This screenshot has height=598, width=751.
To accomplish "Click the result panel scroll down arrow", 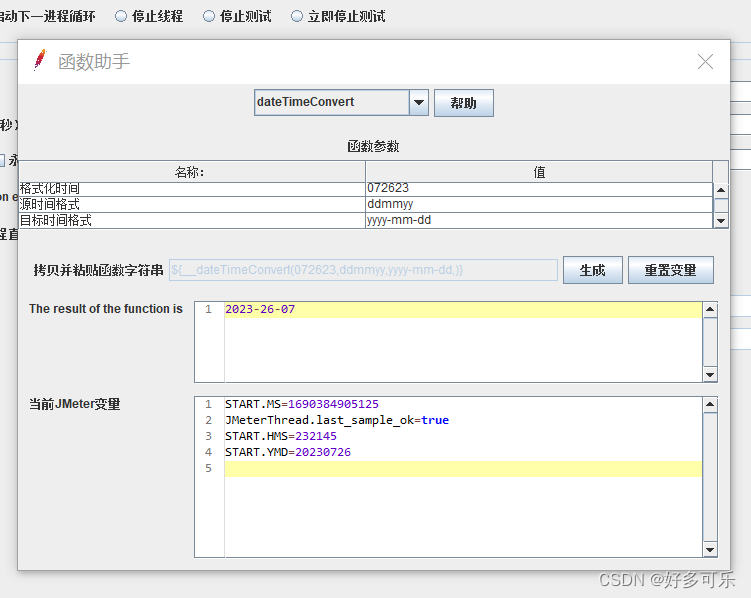I will 710,375.
